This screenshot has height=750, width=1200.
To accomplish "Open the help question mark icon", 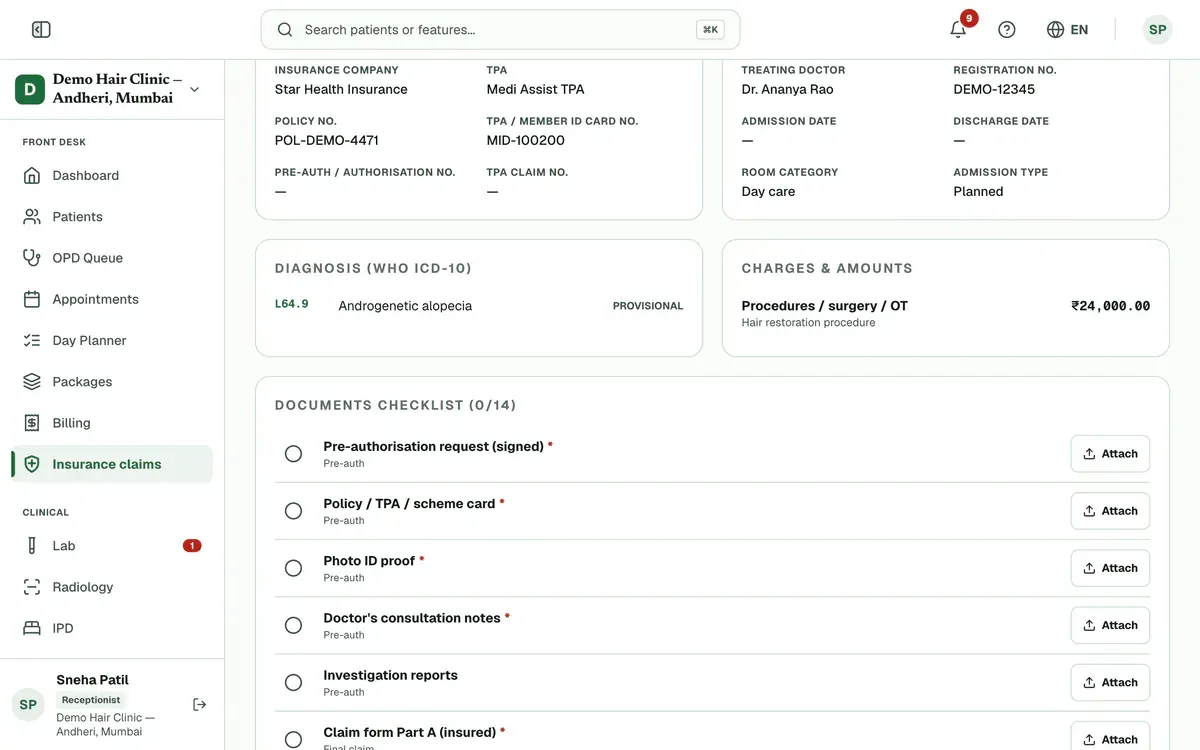I will tap(1007, 30).
